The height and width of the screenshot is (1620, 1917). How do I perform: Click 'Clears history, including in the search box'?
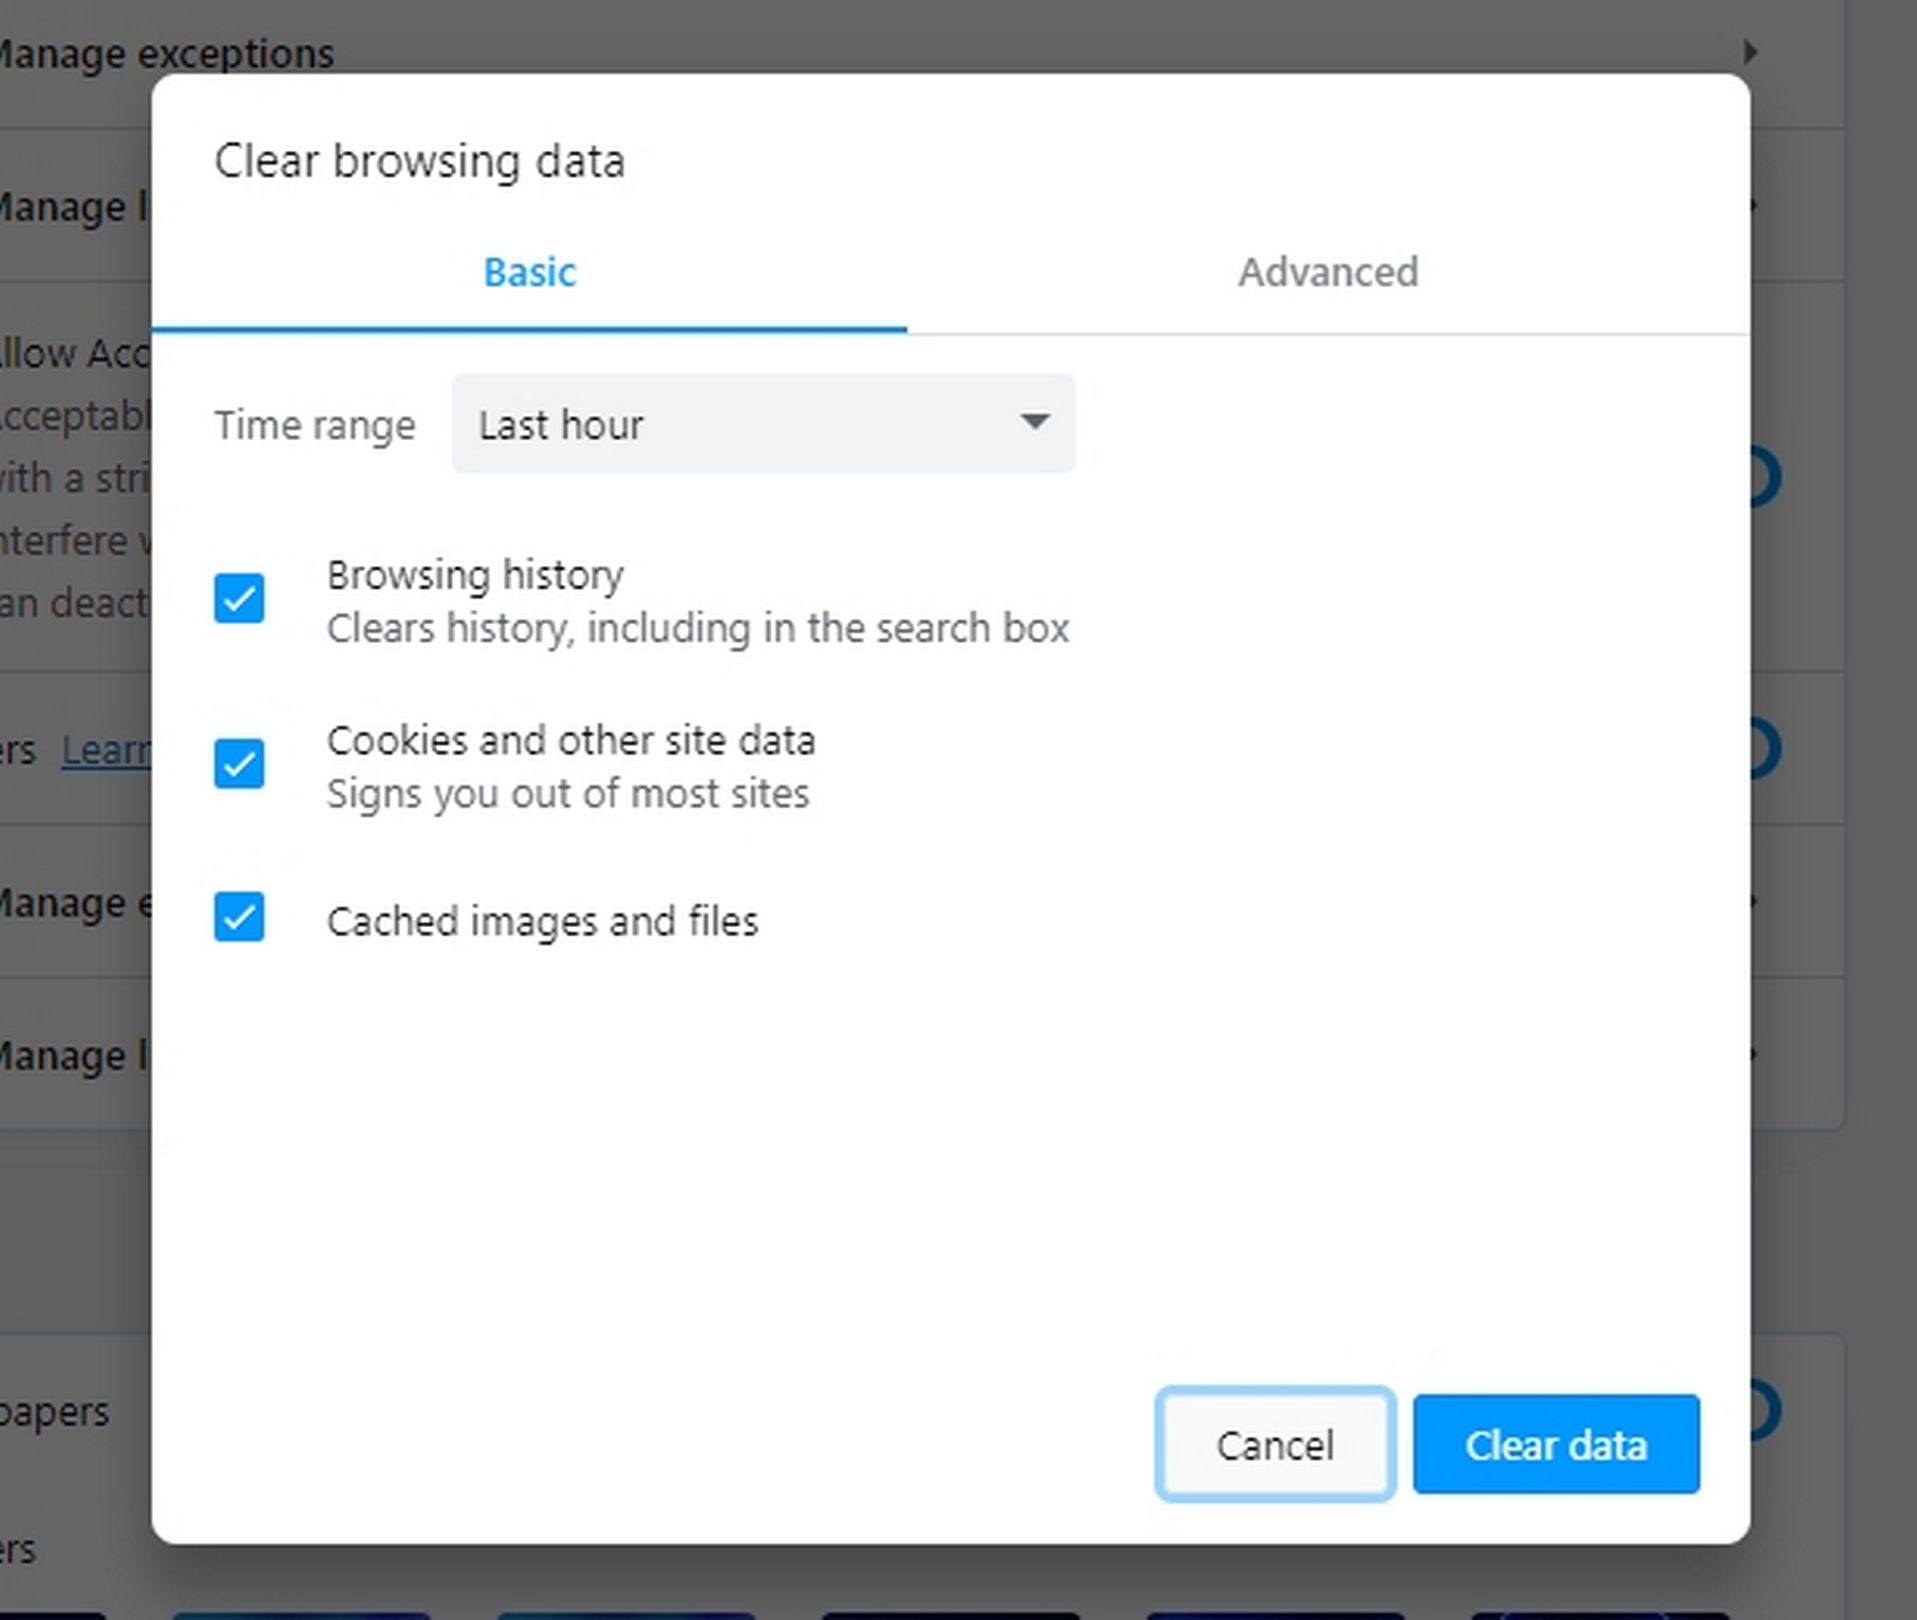coord(698,628)
